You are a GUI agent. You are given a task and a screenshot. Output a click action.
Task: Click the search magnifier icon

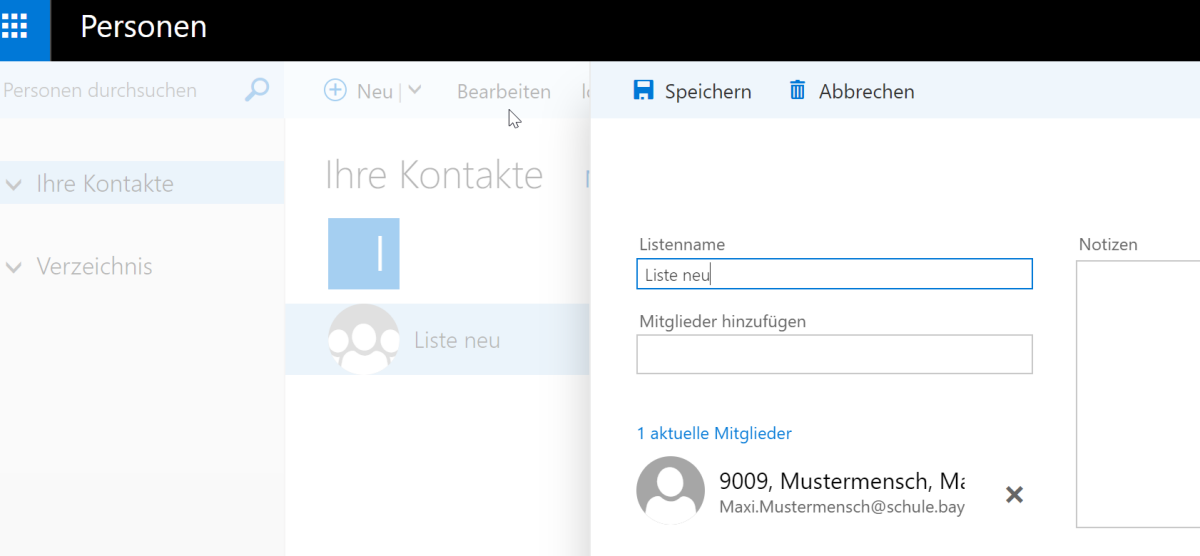click(x=257, y=90)
